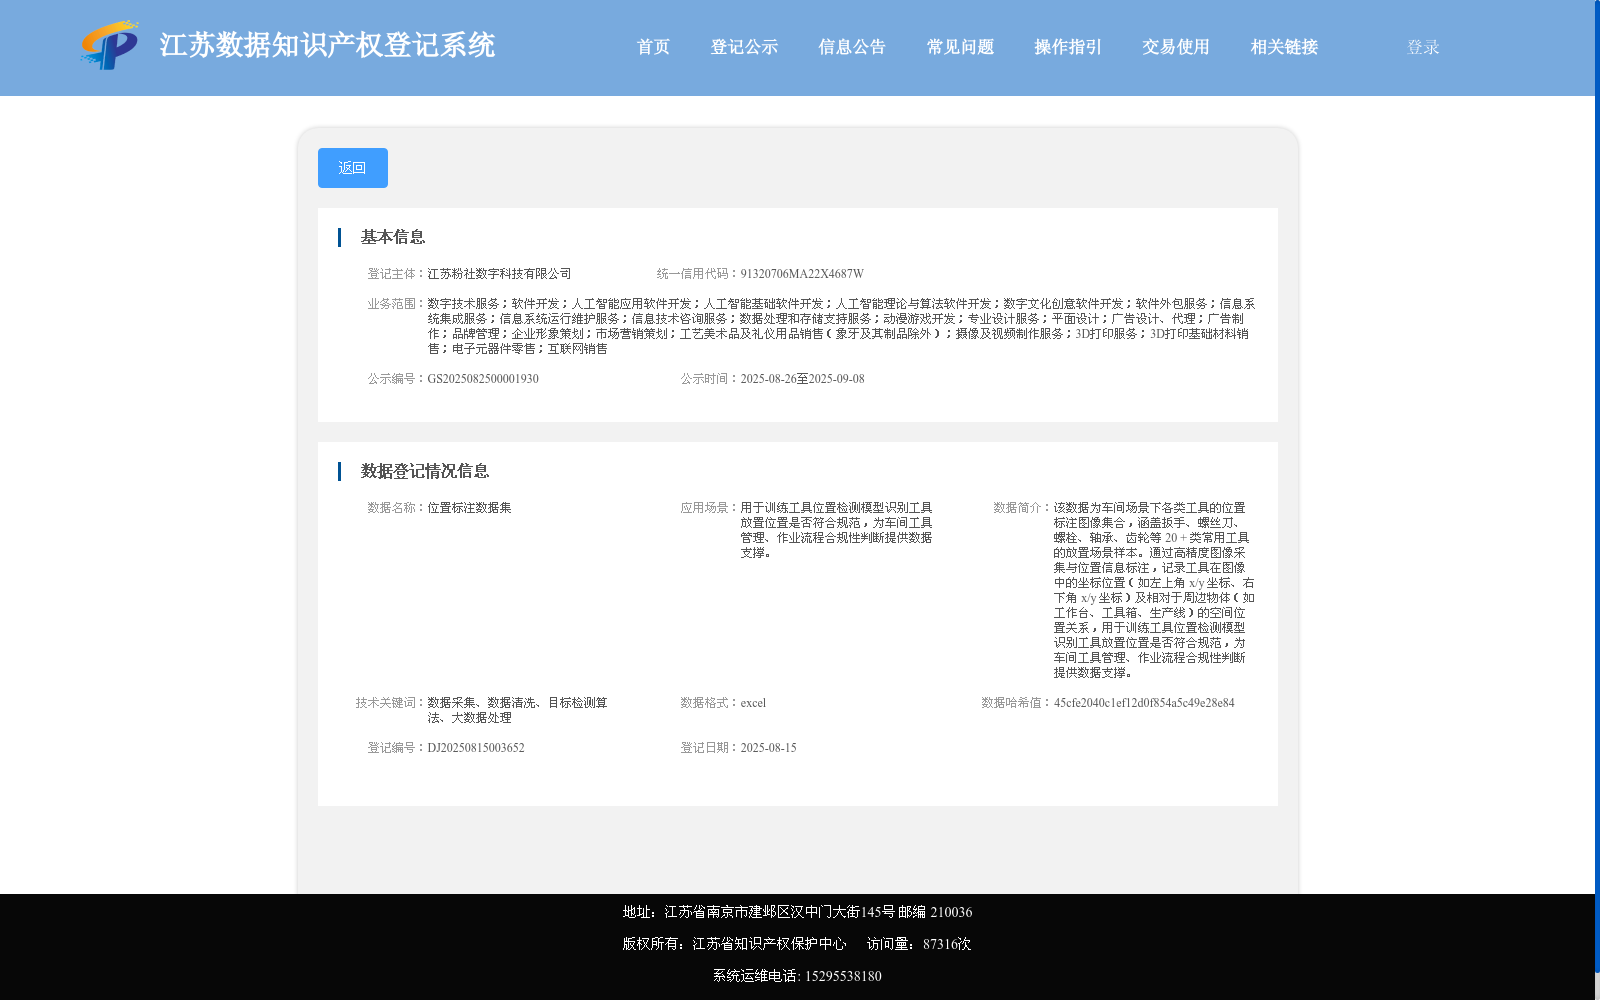Image resolution: width=1600 pixels, height=1000 pixels.
Task: Select the 应用场景 description text
Action: (836, 530)
